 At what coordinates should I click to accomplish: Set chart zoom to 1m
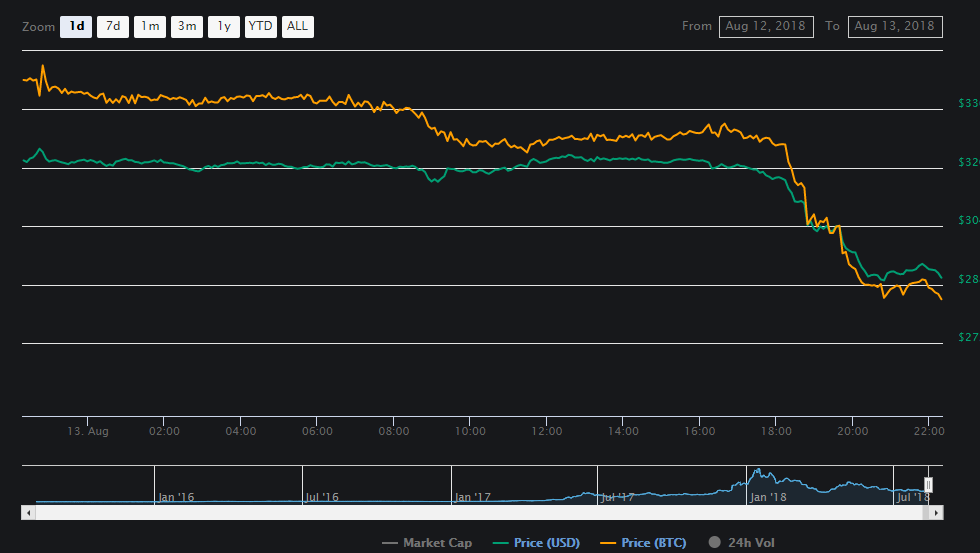(150, 27)
